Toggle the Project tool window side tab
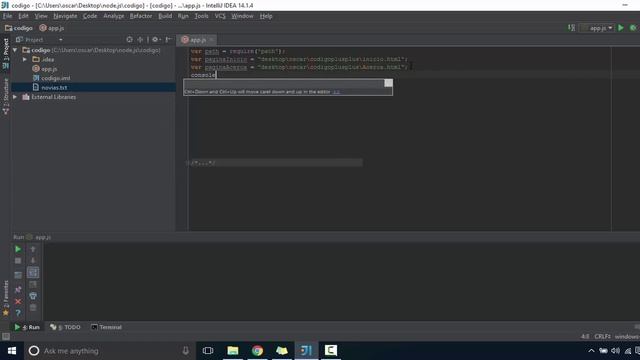Image resolution: width=640 pixels, height=360 pixels. coord(6,53)
